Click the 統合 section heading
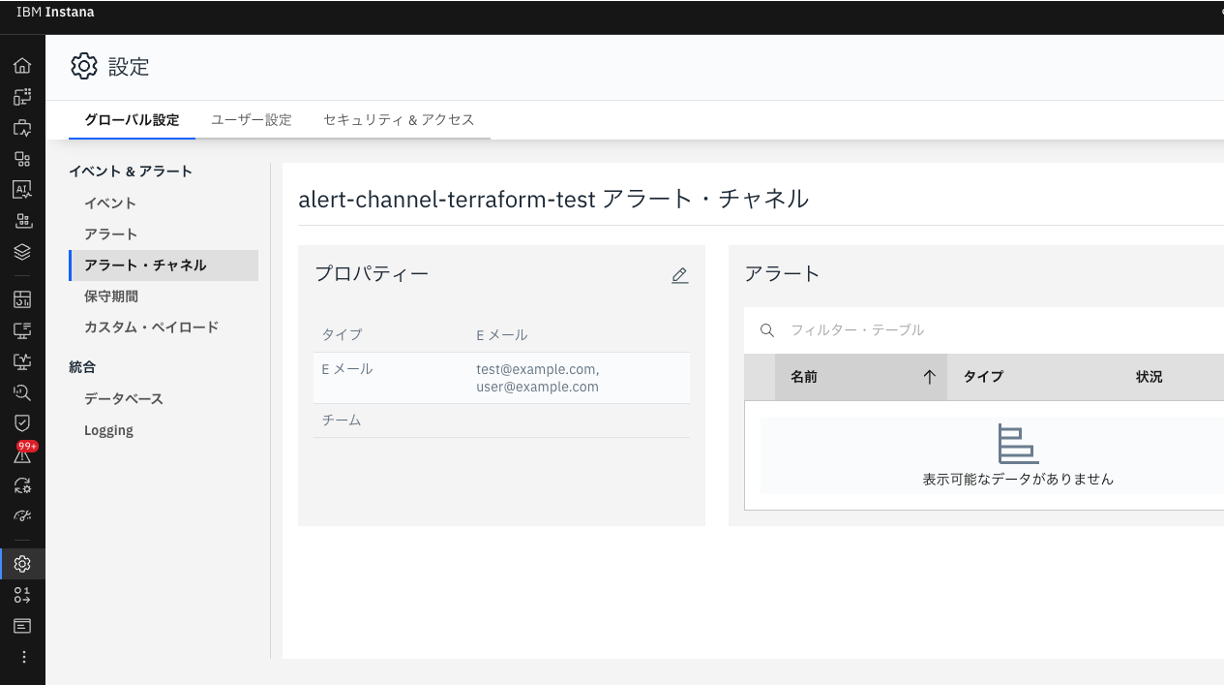This screenshot has height=686, width=1224. click(82, 367)
